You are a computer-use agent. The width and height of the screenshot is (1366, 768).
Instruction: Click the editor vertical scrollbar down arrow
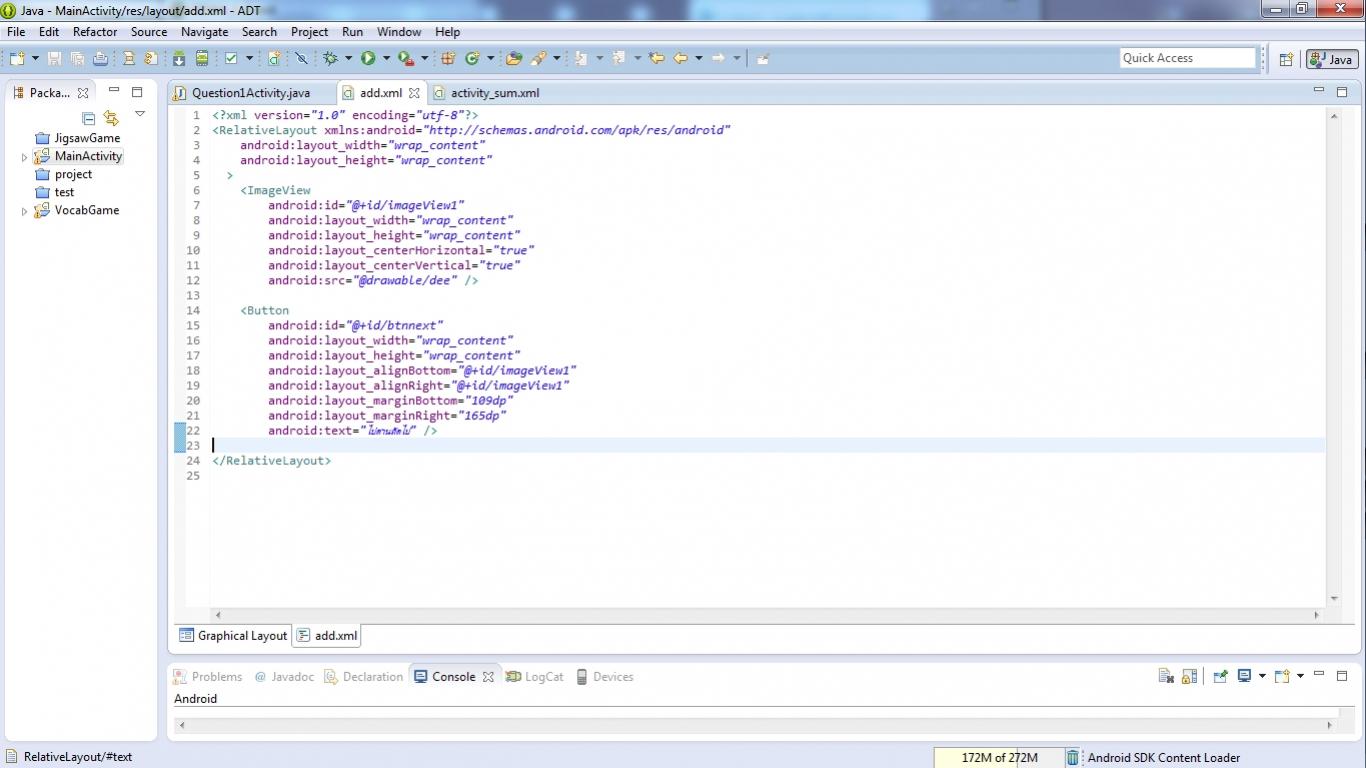pos(1334,598)
